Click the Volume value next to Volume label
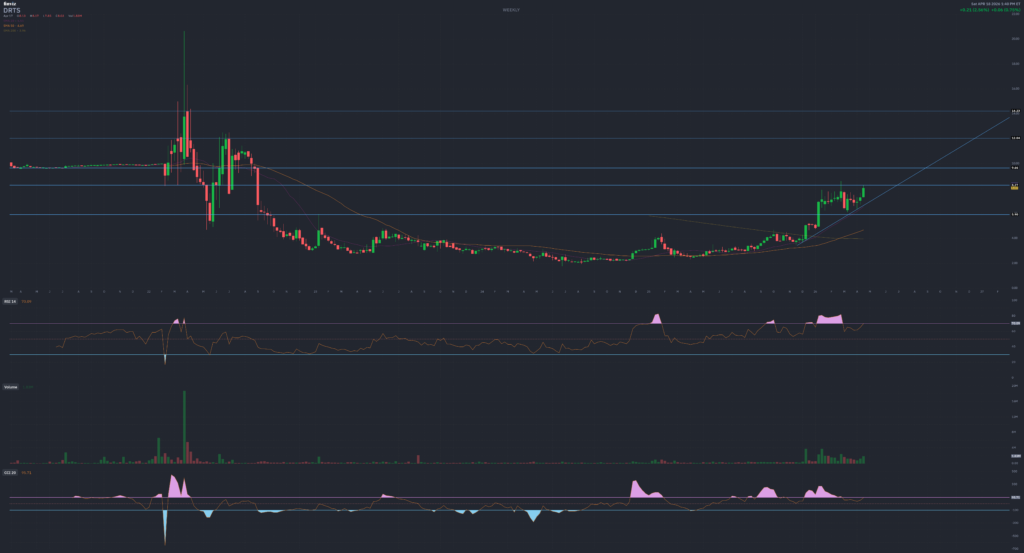Screen dimensions: 1024x553 pos(27,387)
